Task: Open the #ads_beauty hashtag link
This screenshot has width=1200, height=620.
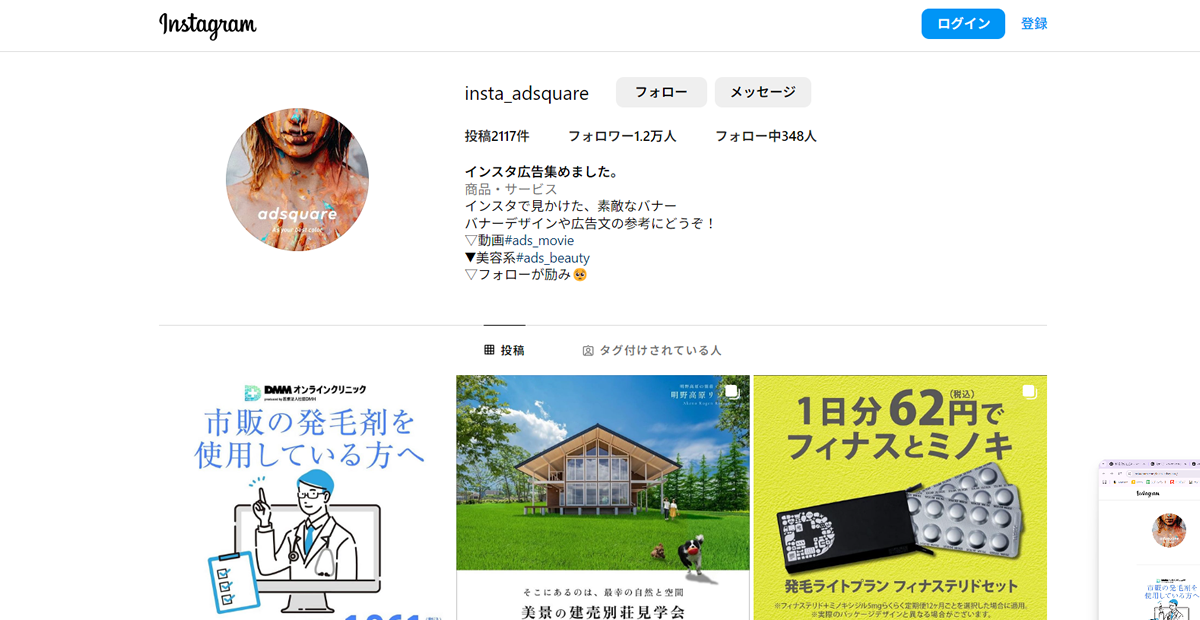Action: [553, 257]
